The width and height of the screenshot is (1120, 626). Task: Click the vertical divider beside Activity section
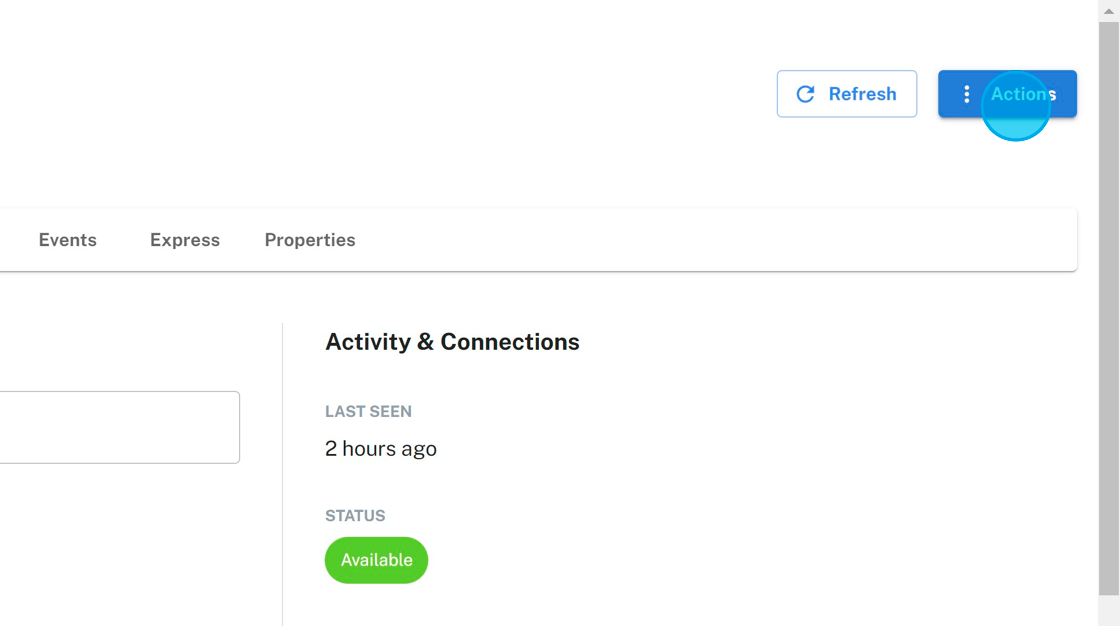[x=282, y=470]
